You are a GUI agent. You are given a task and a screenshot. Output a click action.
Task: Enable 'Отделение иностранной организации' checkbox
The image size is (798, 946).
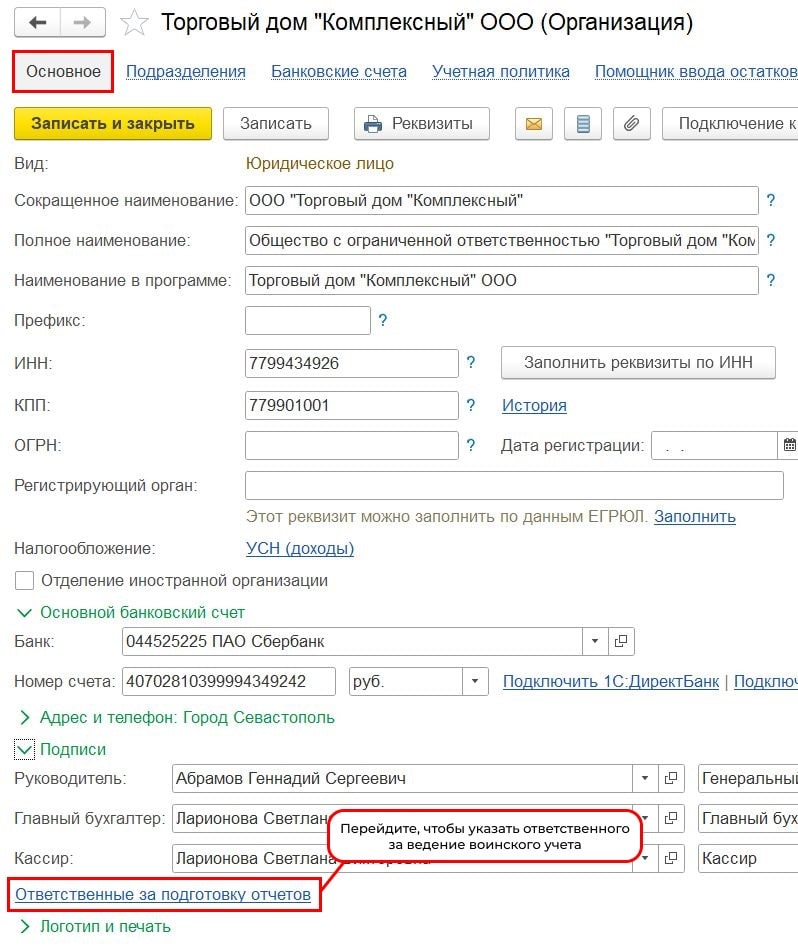tap(25, 581)
